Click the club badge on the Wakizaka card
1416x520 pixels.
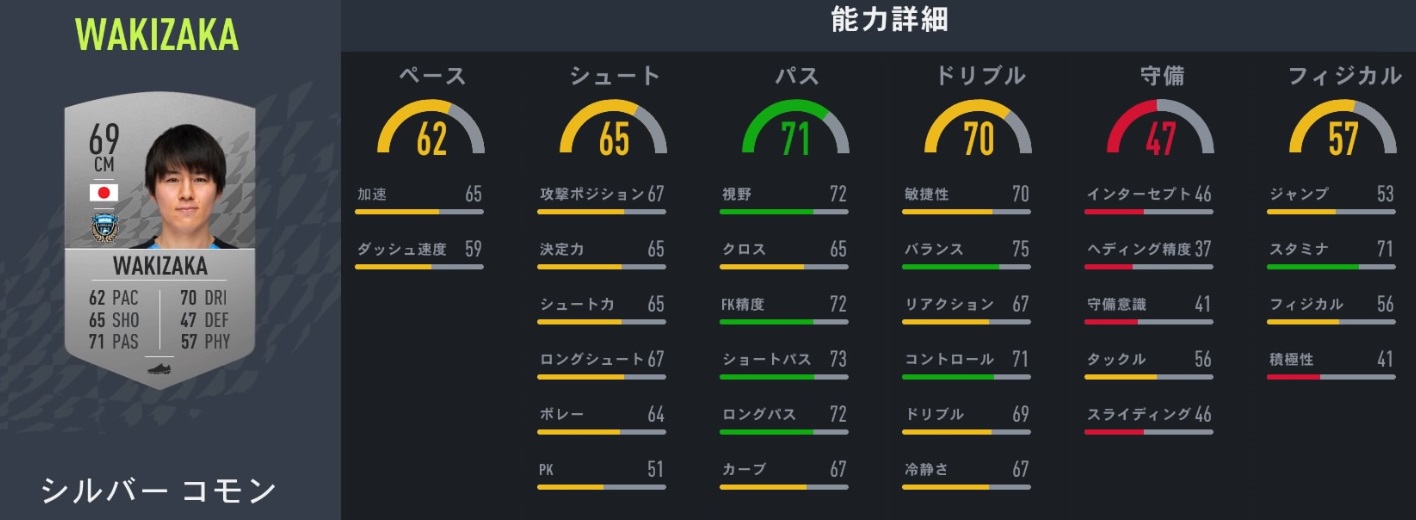click(x=104, y=226)
